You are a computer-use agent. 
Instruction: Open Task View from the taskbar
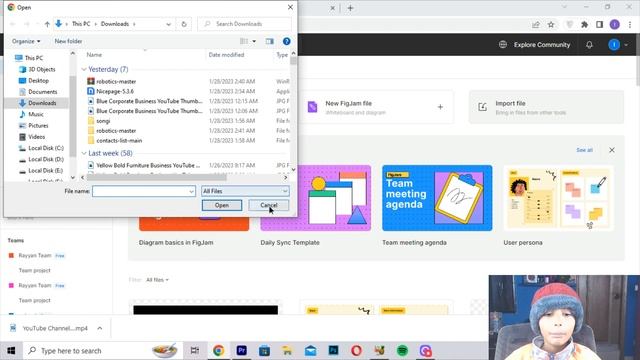(x=195, y=351)
